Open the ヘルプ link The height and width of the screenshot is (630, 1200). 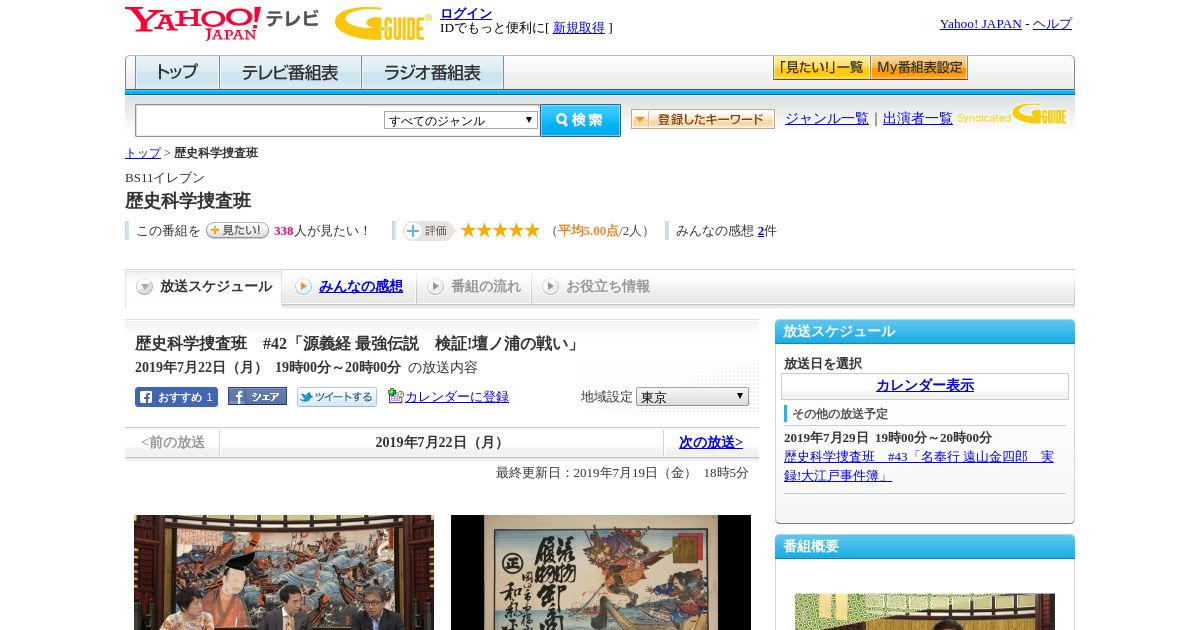tap(1052, 24)
